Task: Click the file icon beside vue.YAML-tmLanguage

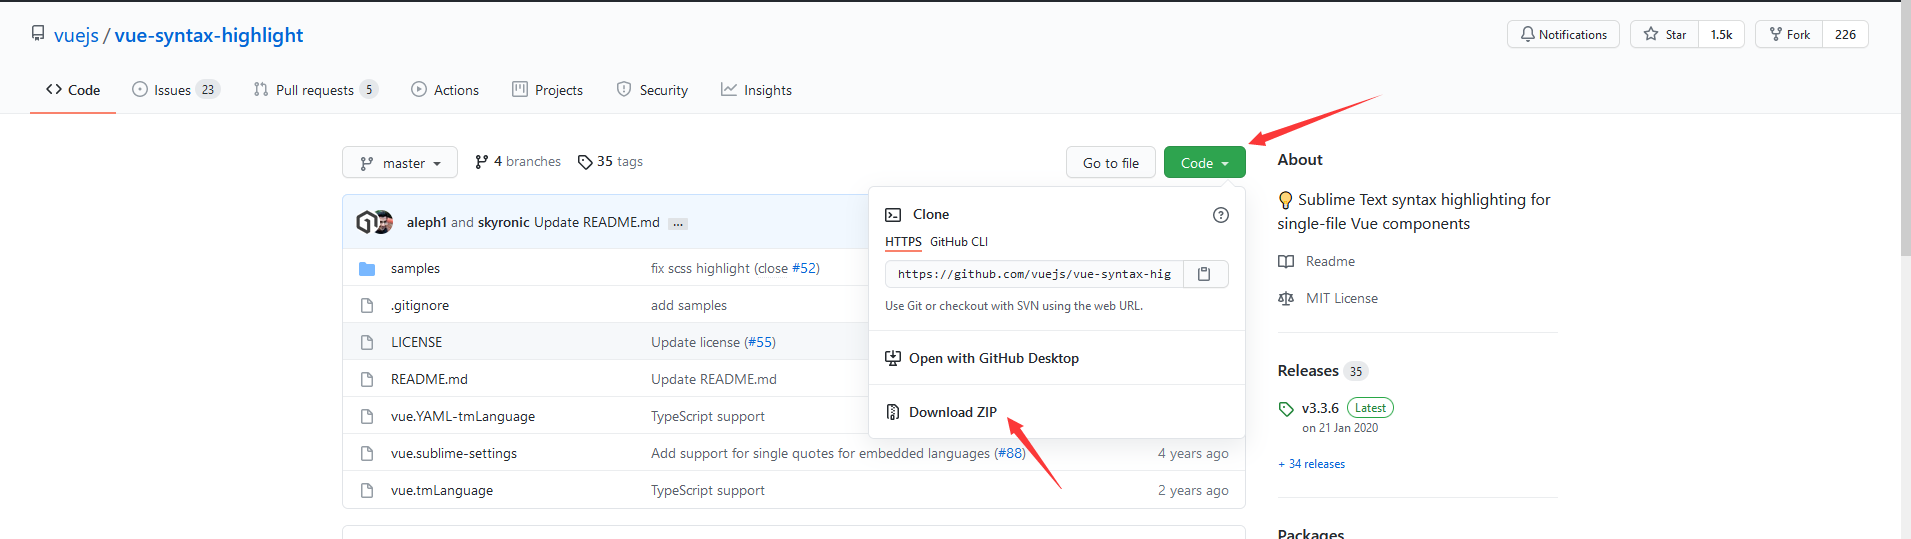Action: (x=367, y=417)
